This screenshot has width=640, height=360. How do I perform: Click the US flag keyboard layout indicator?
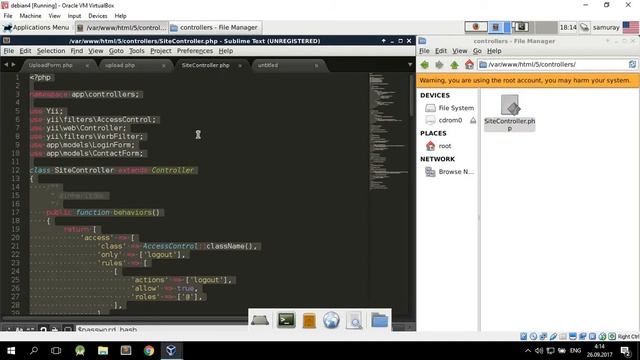631,27
